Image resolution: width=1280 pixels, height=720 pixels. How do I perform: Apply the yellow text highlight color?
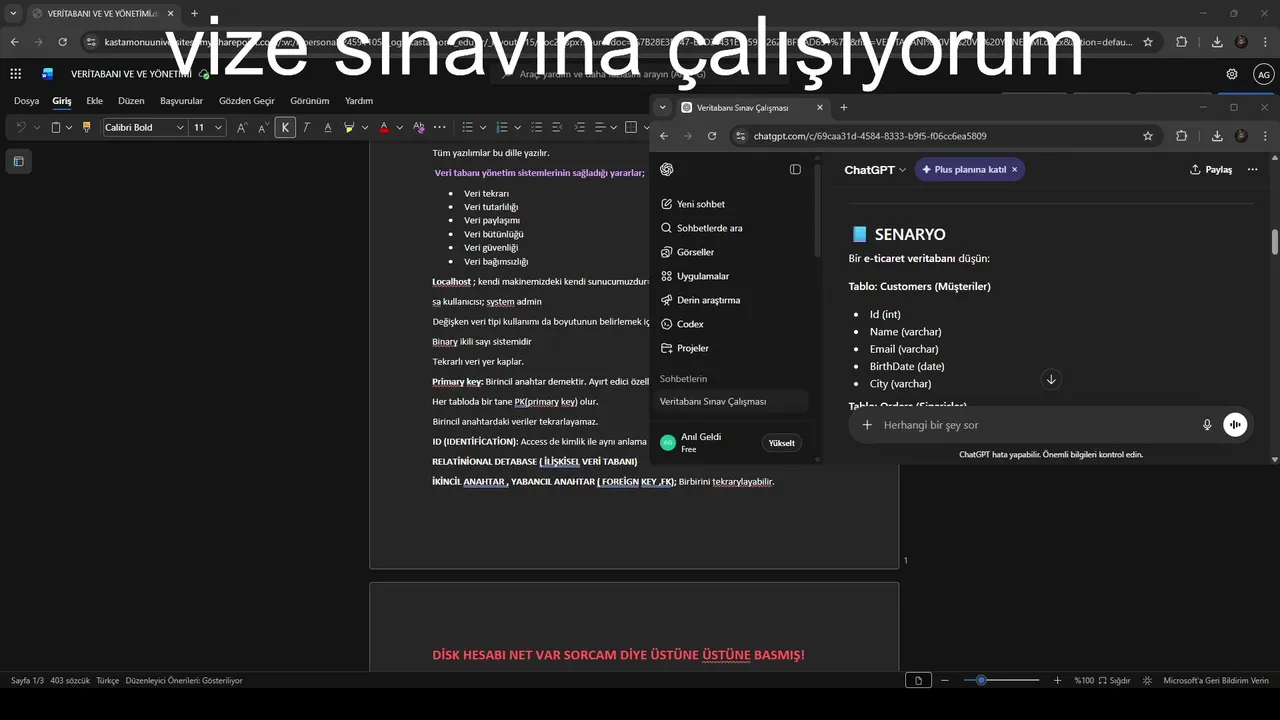click(349, 127)
